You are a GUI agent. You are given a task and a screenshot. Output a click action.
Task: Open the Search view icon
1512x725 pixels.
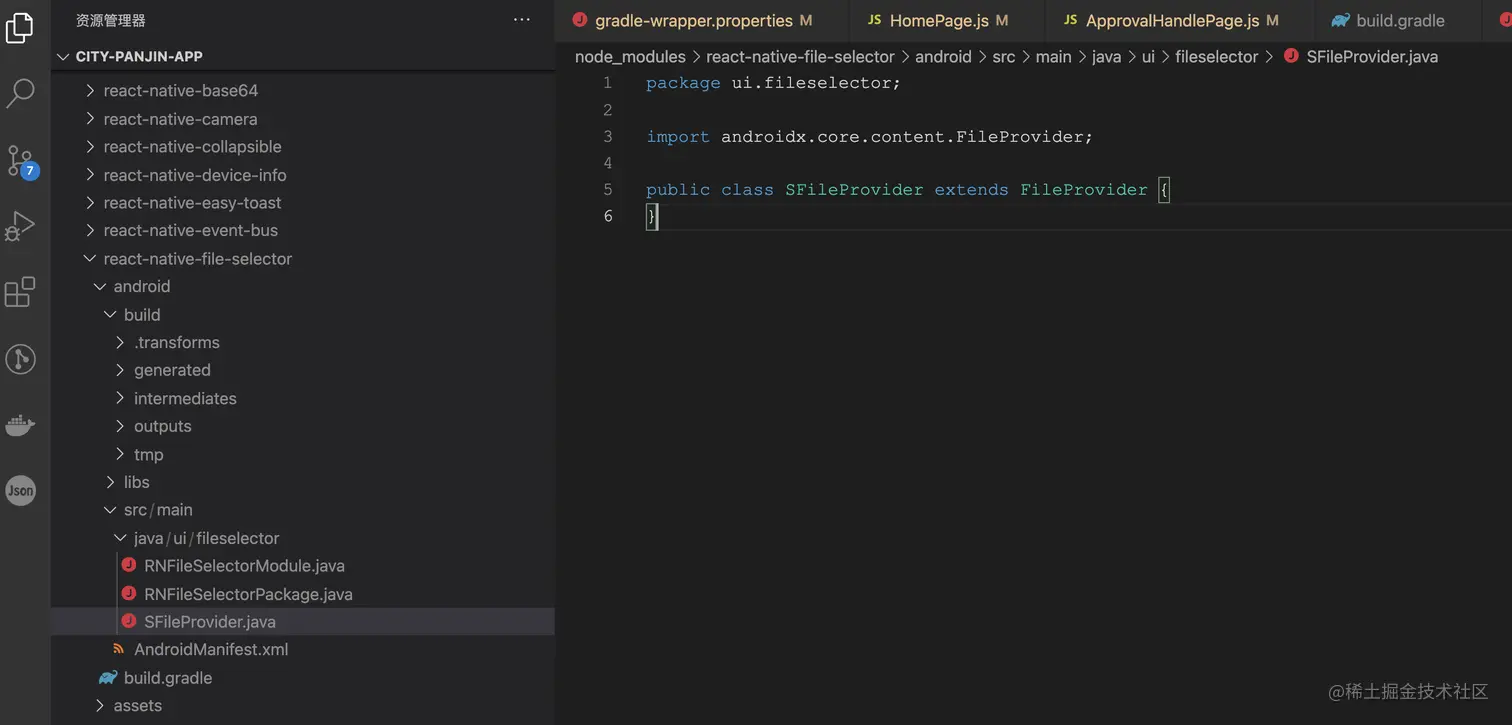pyautogui.click(x=20, y=93)
